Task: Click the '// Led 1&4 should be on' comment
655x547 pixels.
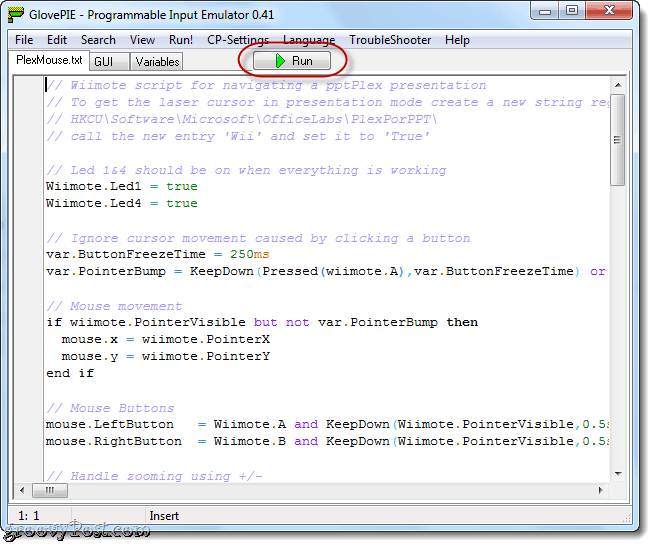Action: tap(246, 170)
